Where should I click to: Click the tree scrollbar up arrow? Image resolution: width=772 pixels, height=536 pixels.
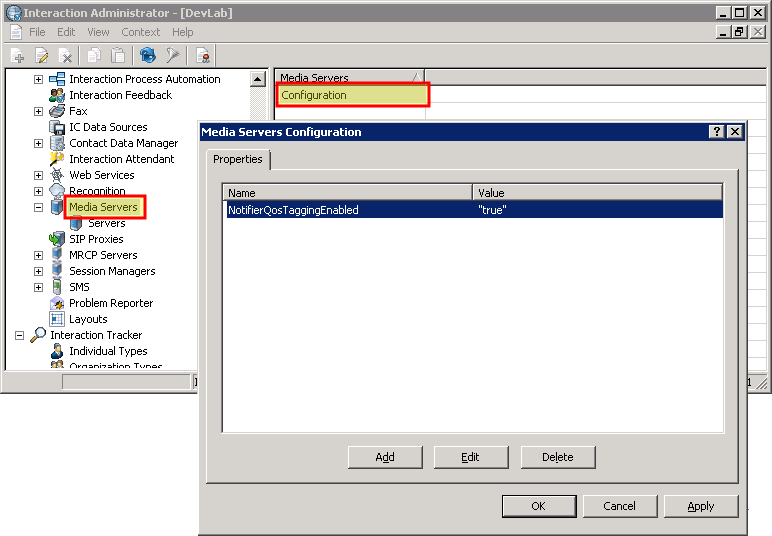(x=257, y=79)
